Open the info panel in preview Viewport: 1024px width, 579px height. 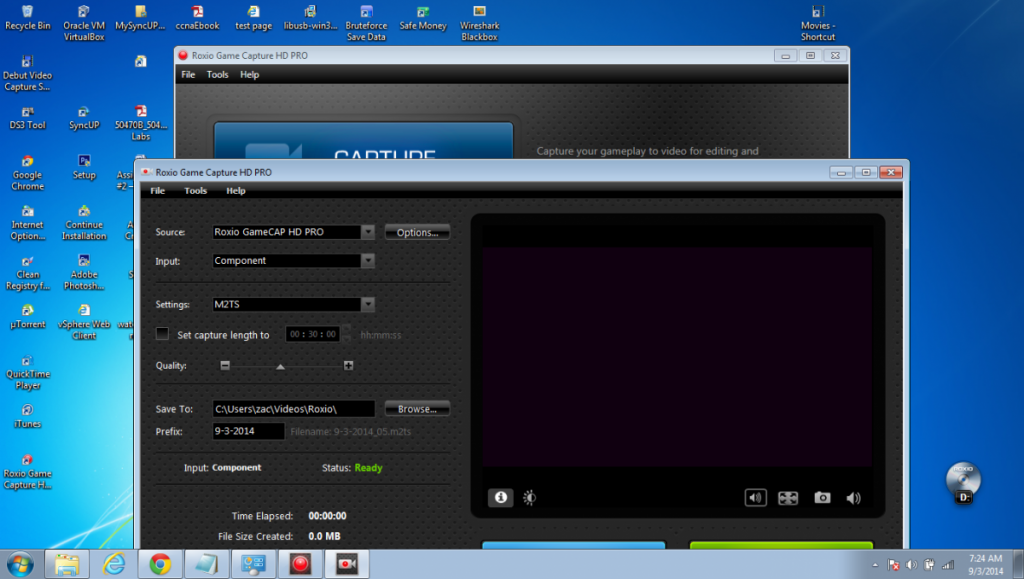500,497
